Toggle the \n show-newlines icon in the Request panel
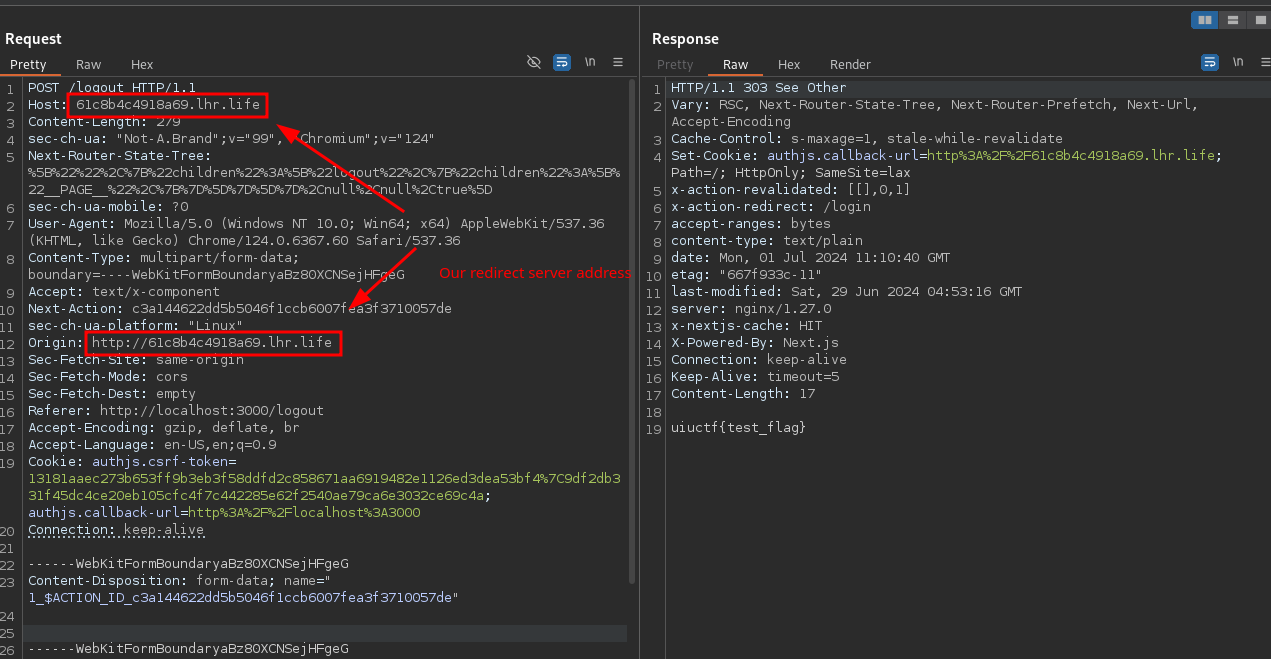This screenshot has height=659, width=1271. (590, 62)
